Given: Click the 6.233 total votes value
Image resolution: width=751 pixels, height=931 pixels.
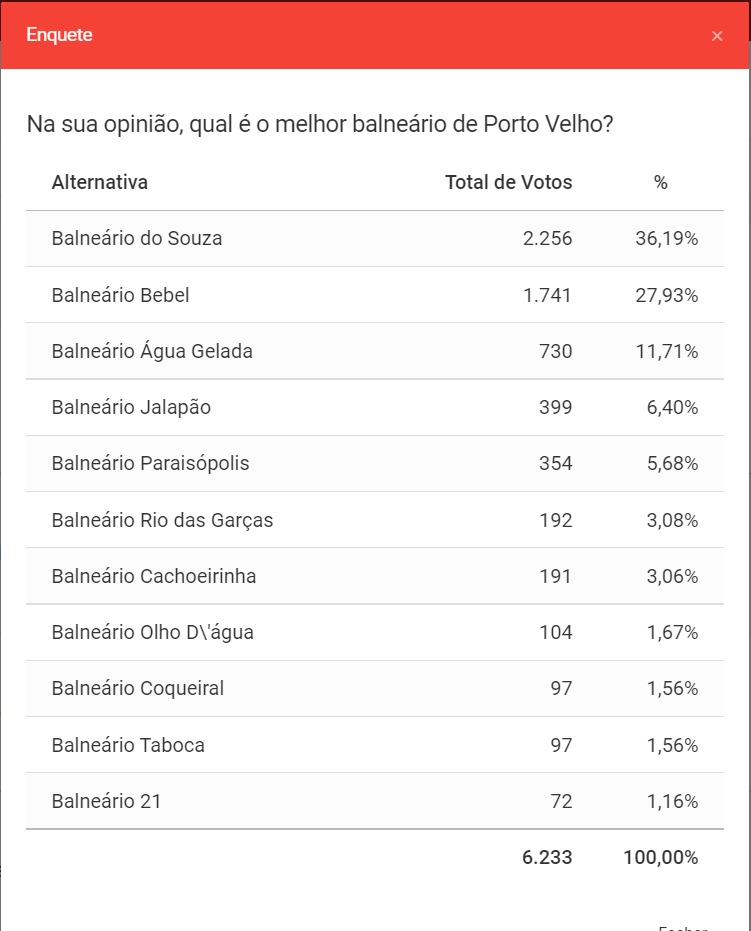Looking at the screenshot, I should (547, 857).
